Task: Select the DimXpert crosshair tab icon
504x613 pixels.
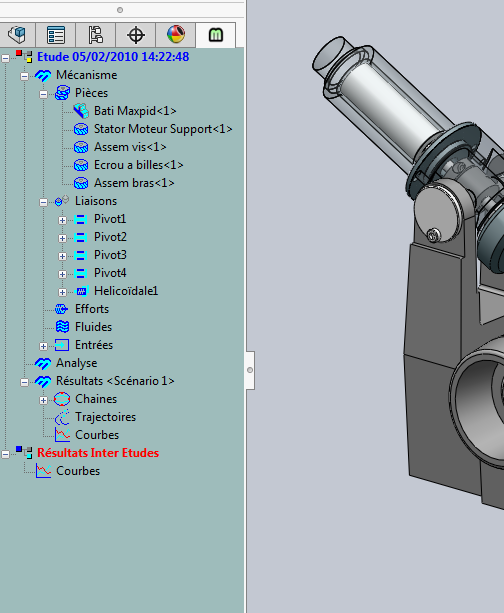Action: point(136,35)
